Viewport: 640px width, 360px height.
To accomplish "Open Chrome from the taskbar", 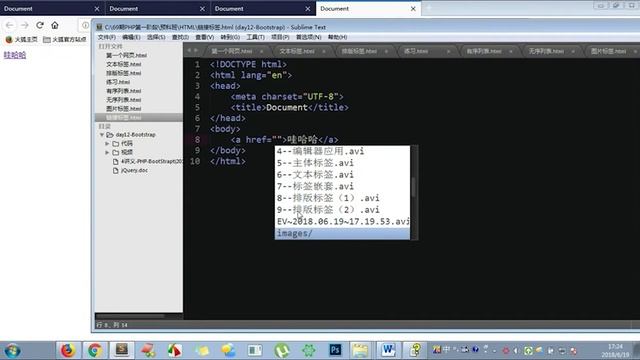I will click(95, 350).
